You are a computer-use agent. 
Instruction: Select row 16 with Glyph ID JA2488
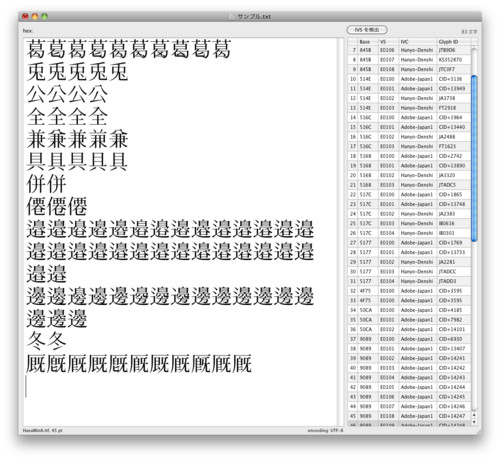click(409, 137)
